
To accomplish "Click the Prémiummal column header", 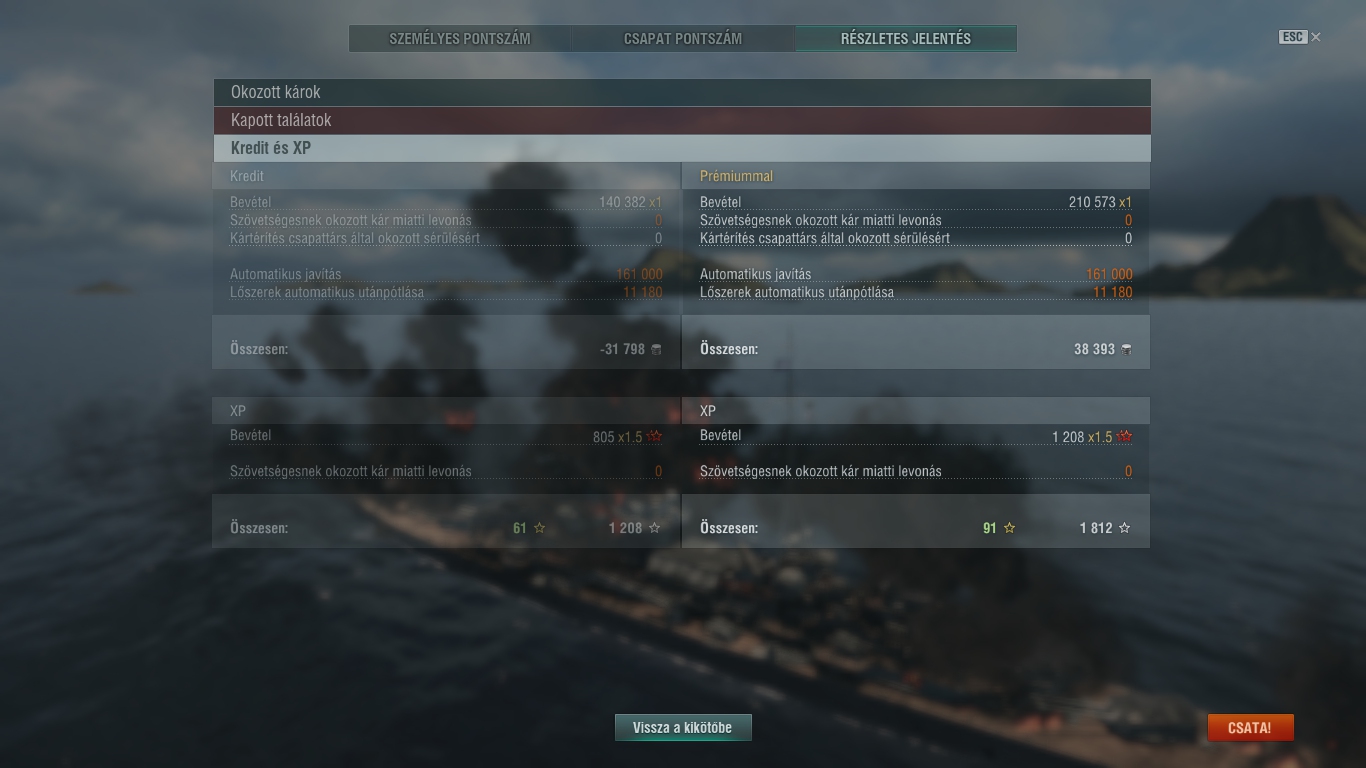I will tap(736, 176).
